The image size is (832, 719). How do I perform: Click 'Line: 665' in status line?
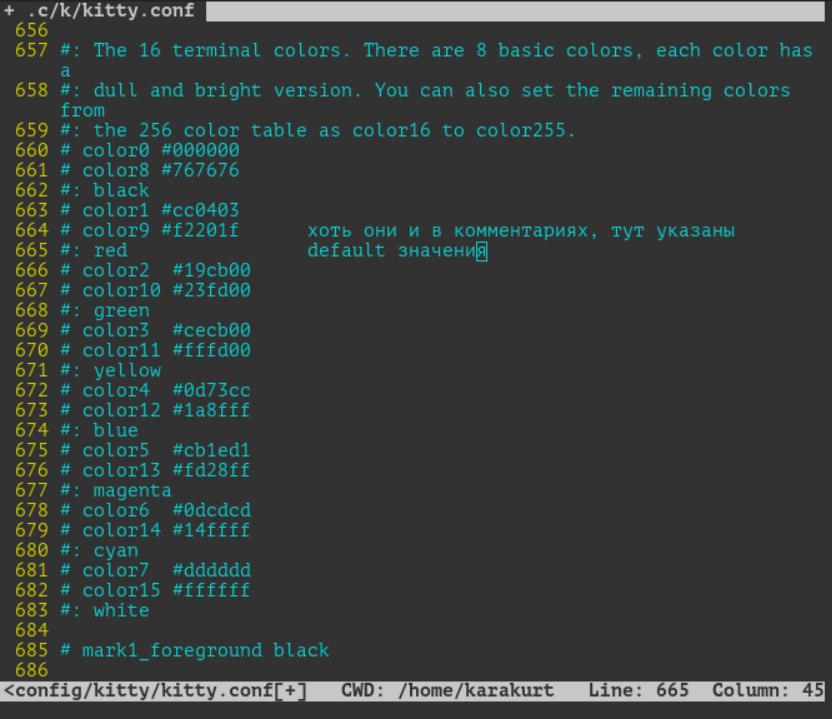tap(638, 690)
